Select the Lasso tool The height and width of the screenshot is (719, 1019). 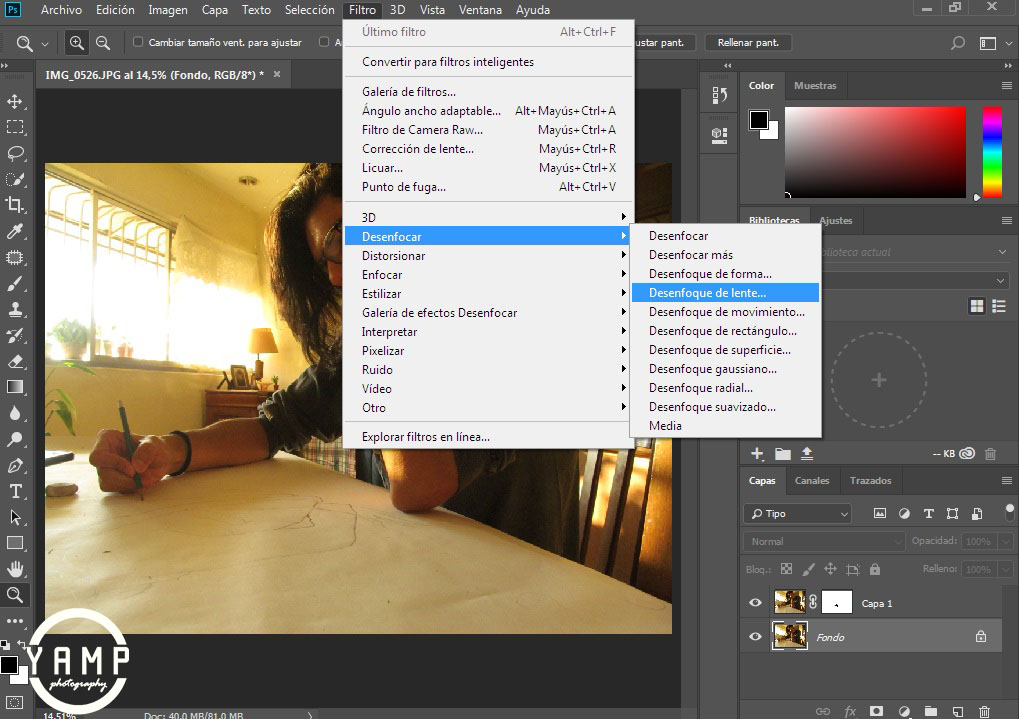(15, 153)
